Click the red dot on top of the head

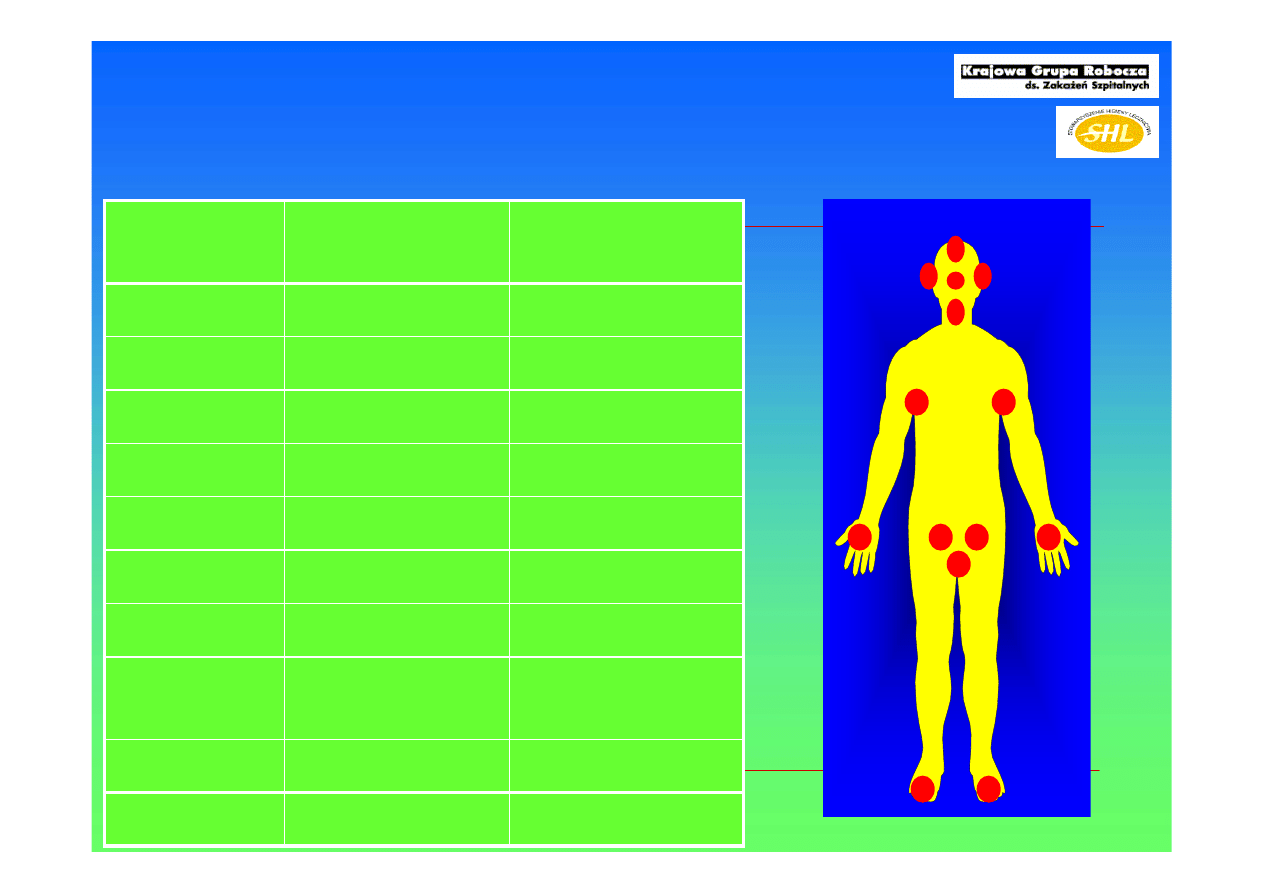coord(955,248)
